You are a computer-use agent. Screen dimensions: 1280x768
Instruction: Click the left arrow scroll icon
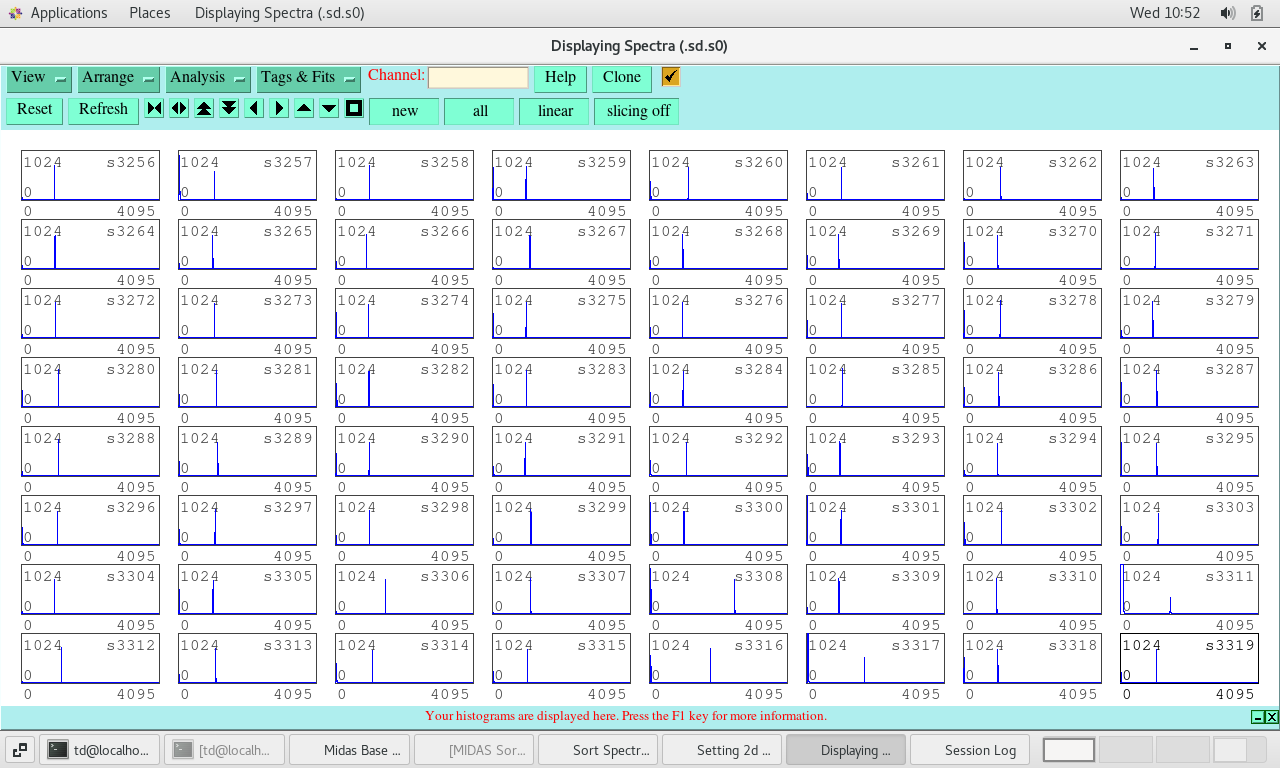point(254,108)
